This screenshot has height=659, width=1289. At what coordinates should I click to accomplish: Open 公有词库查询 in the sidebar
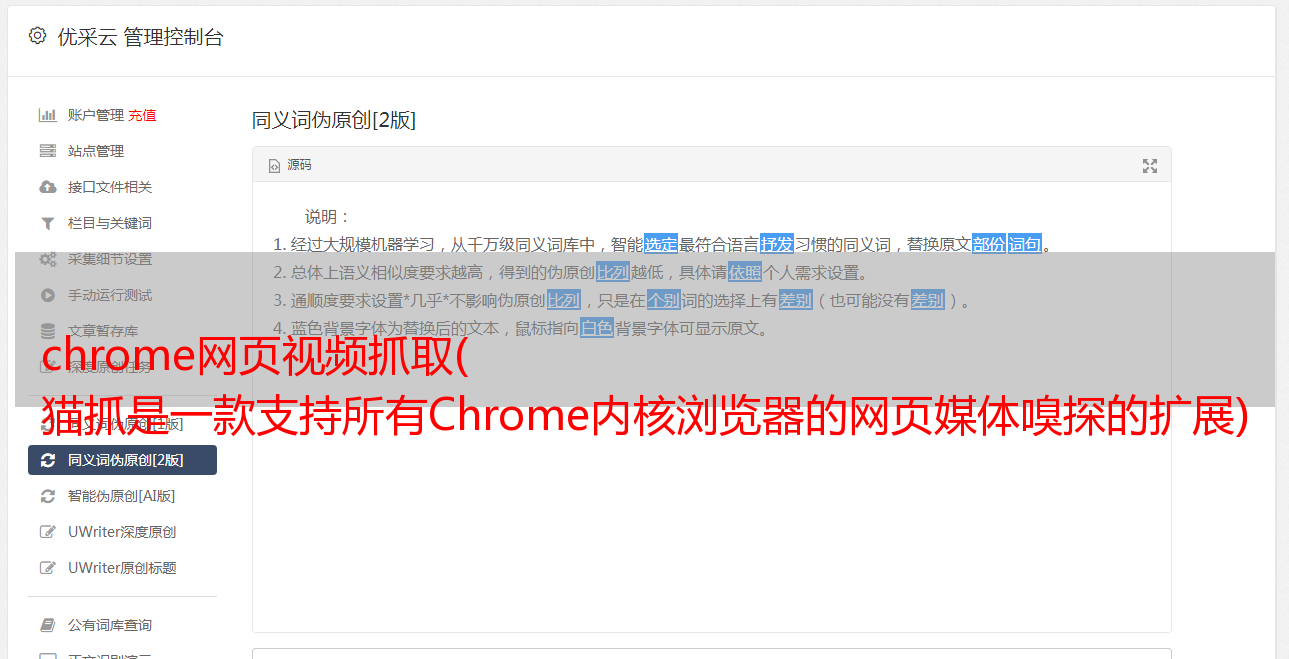click(122, 625)
